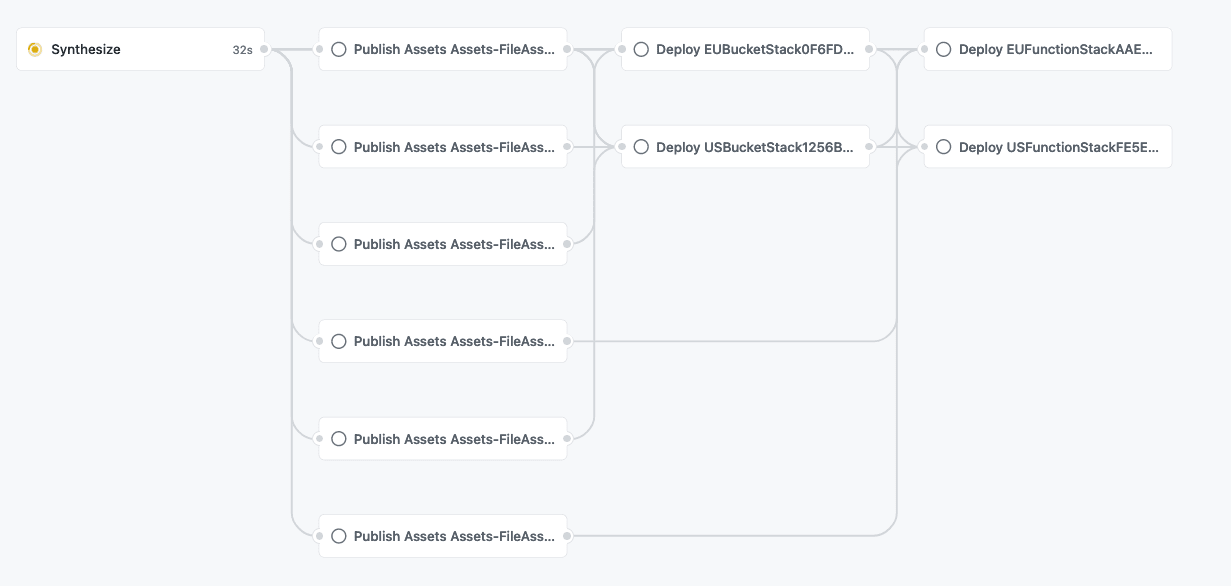Click bottommost Publish Assets pending status circle
Viewport: 1231px width, 586px height.
point(339,536)
